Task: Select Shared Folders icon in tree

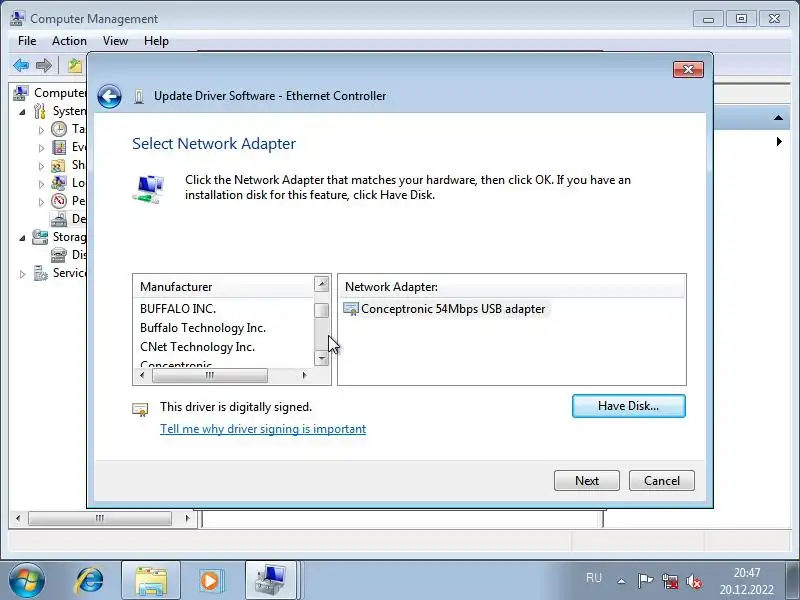Action: tap(59, 165)
